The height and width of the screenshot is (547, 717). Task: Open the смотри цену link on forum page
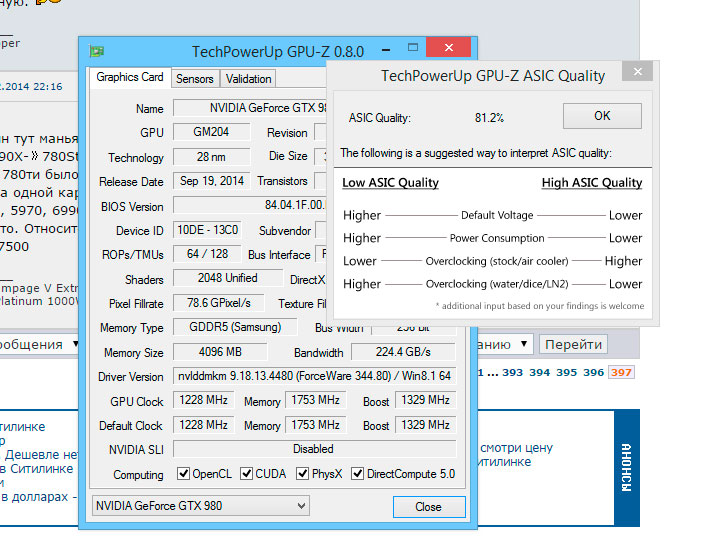pos(516,448)
